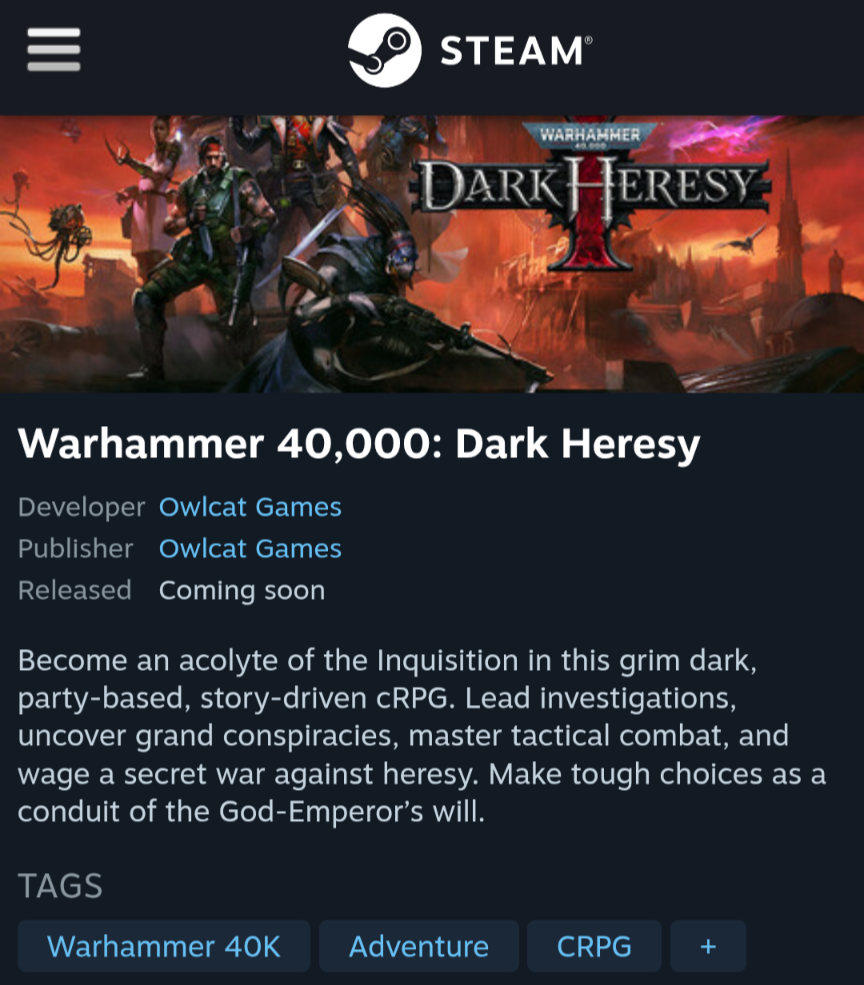Click the Publisher field label

coord(75,548)
